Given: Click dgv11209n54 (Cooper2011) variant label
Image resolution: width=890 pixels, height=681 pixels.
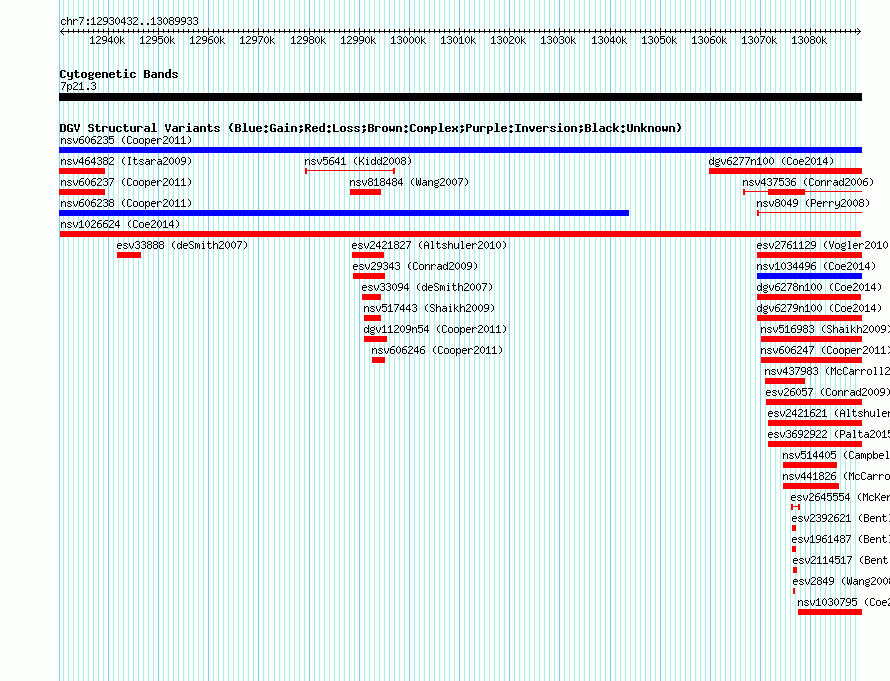Looking at the screenshot, I should pos(435,329).
